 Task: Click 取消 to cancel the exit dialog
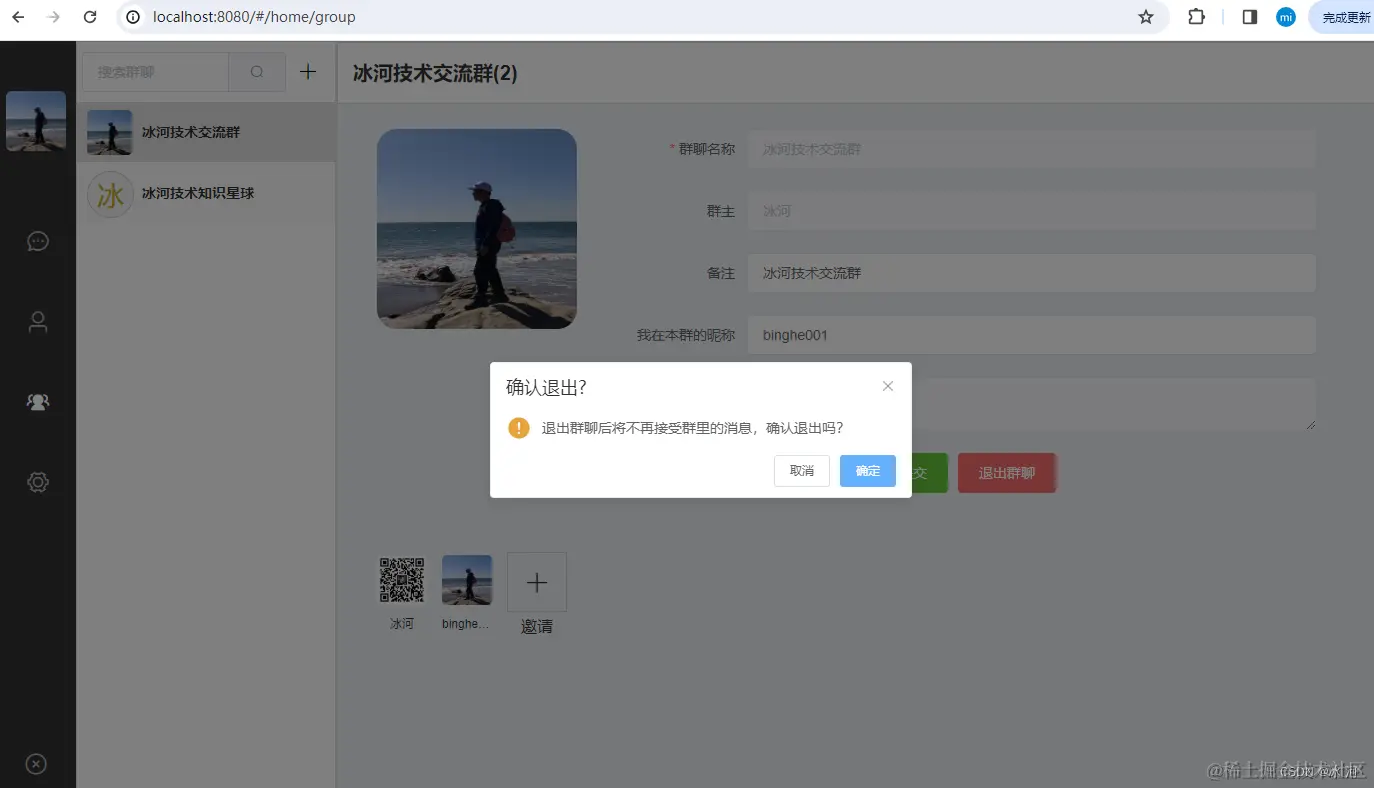(x=801, y=470)
